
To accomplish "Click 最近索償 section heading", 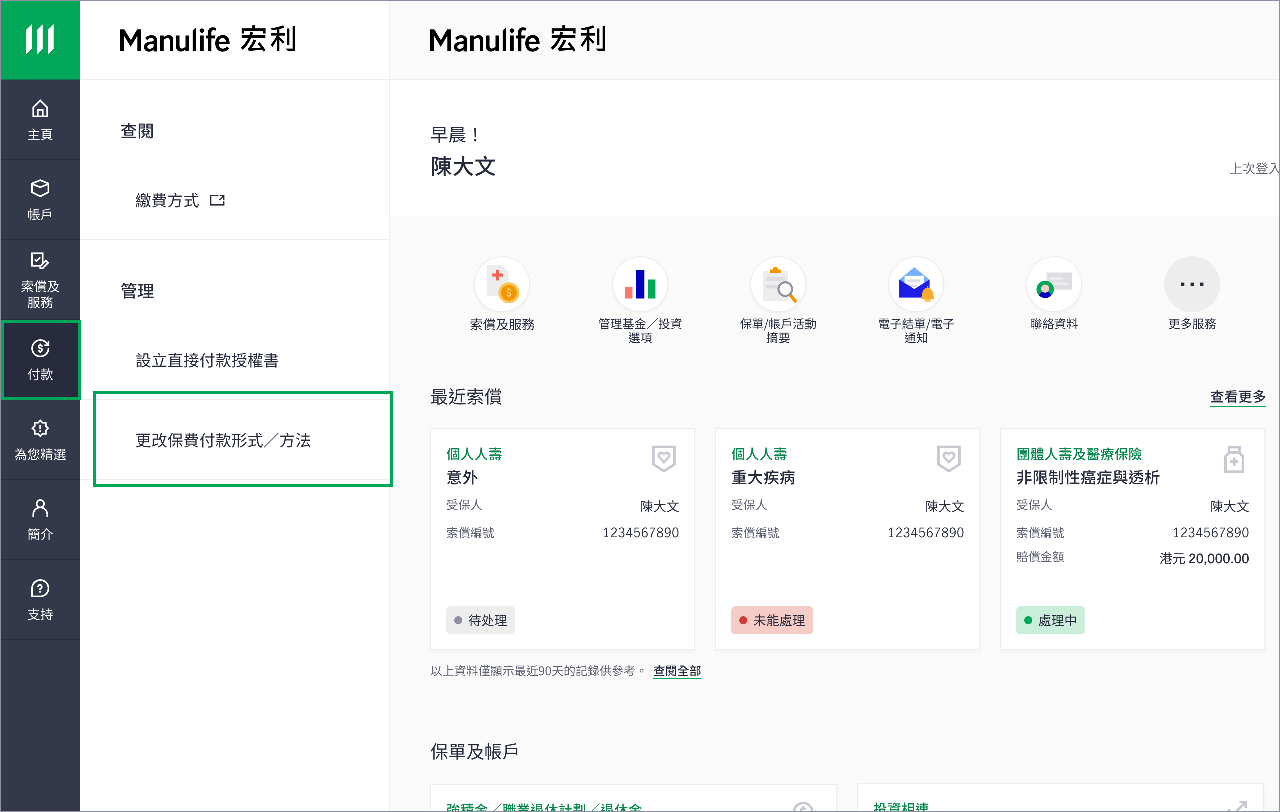I will (466, 397).
